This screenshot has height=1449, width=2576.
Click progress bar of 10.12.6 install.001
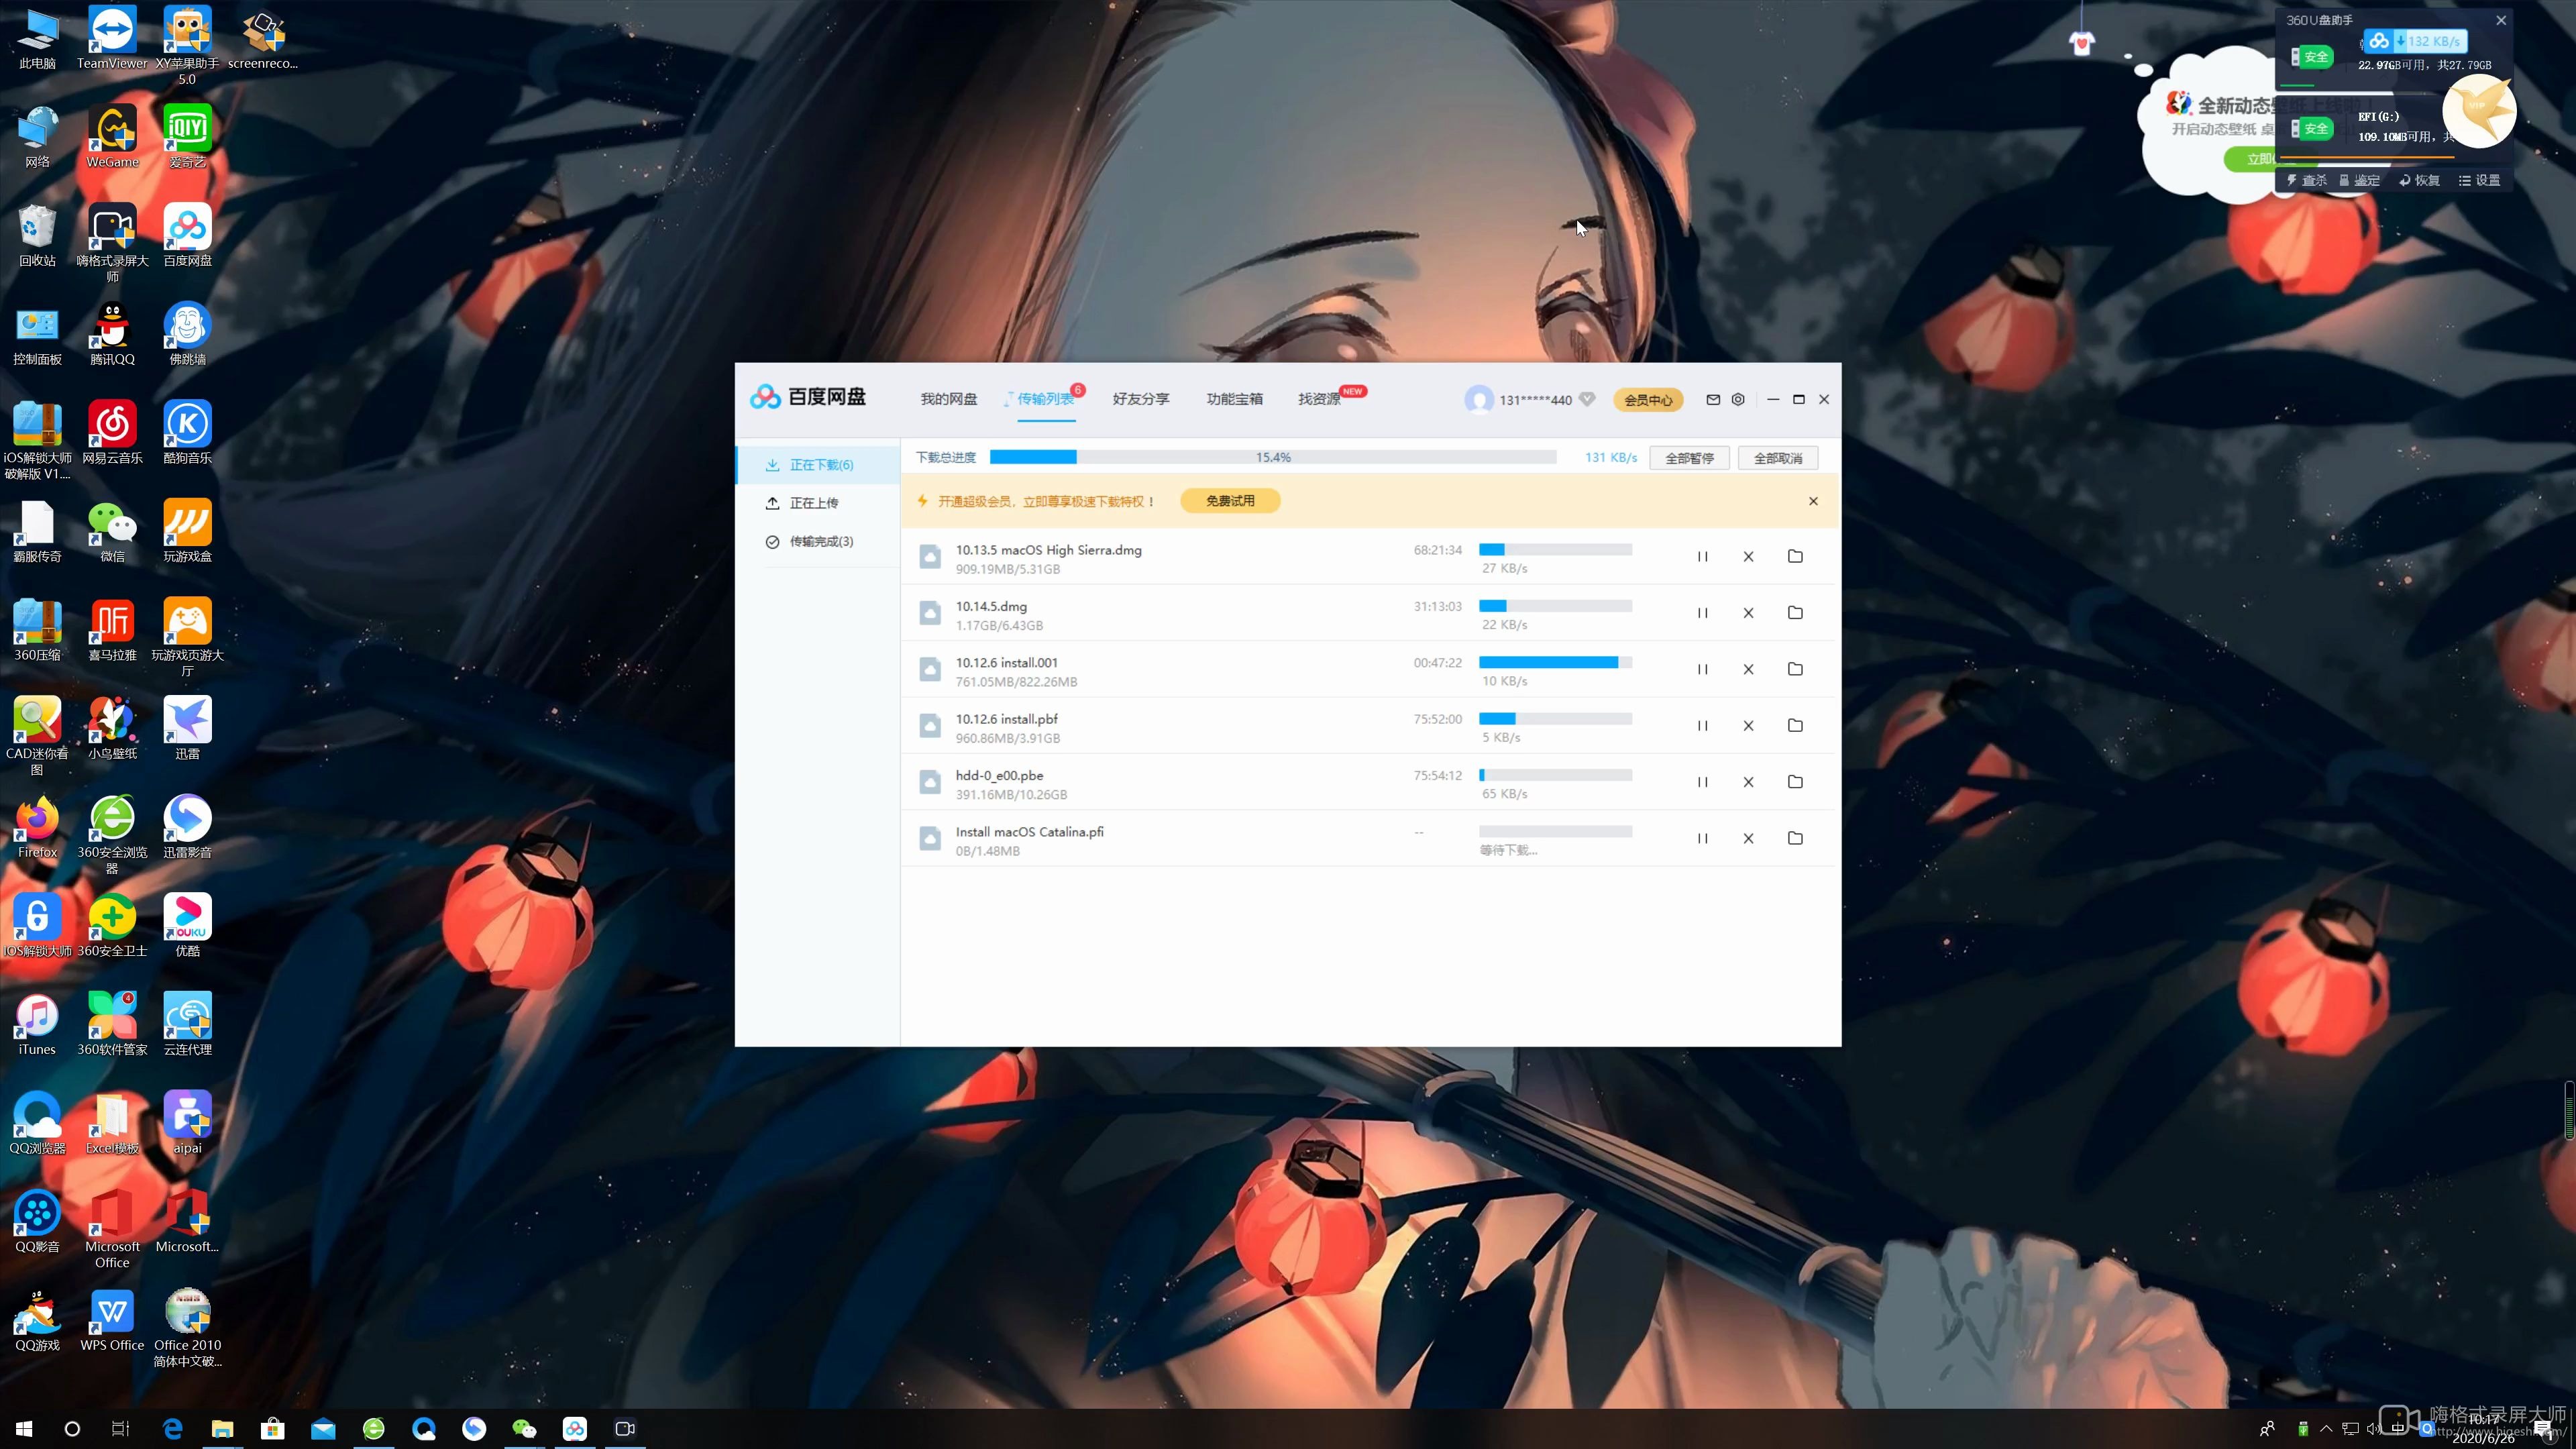(x=1555, y=662)
